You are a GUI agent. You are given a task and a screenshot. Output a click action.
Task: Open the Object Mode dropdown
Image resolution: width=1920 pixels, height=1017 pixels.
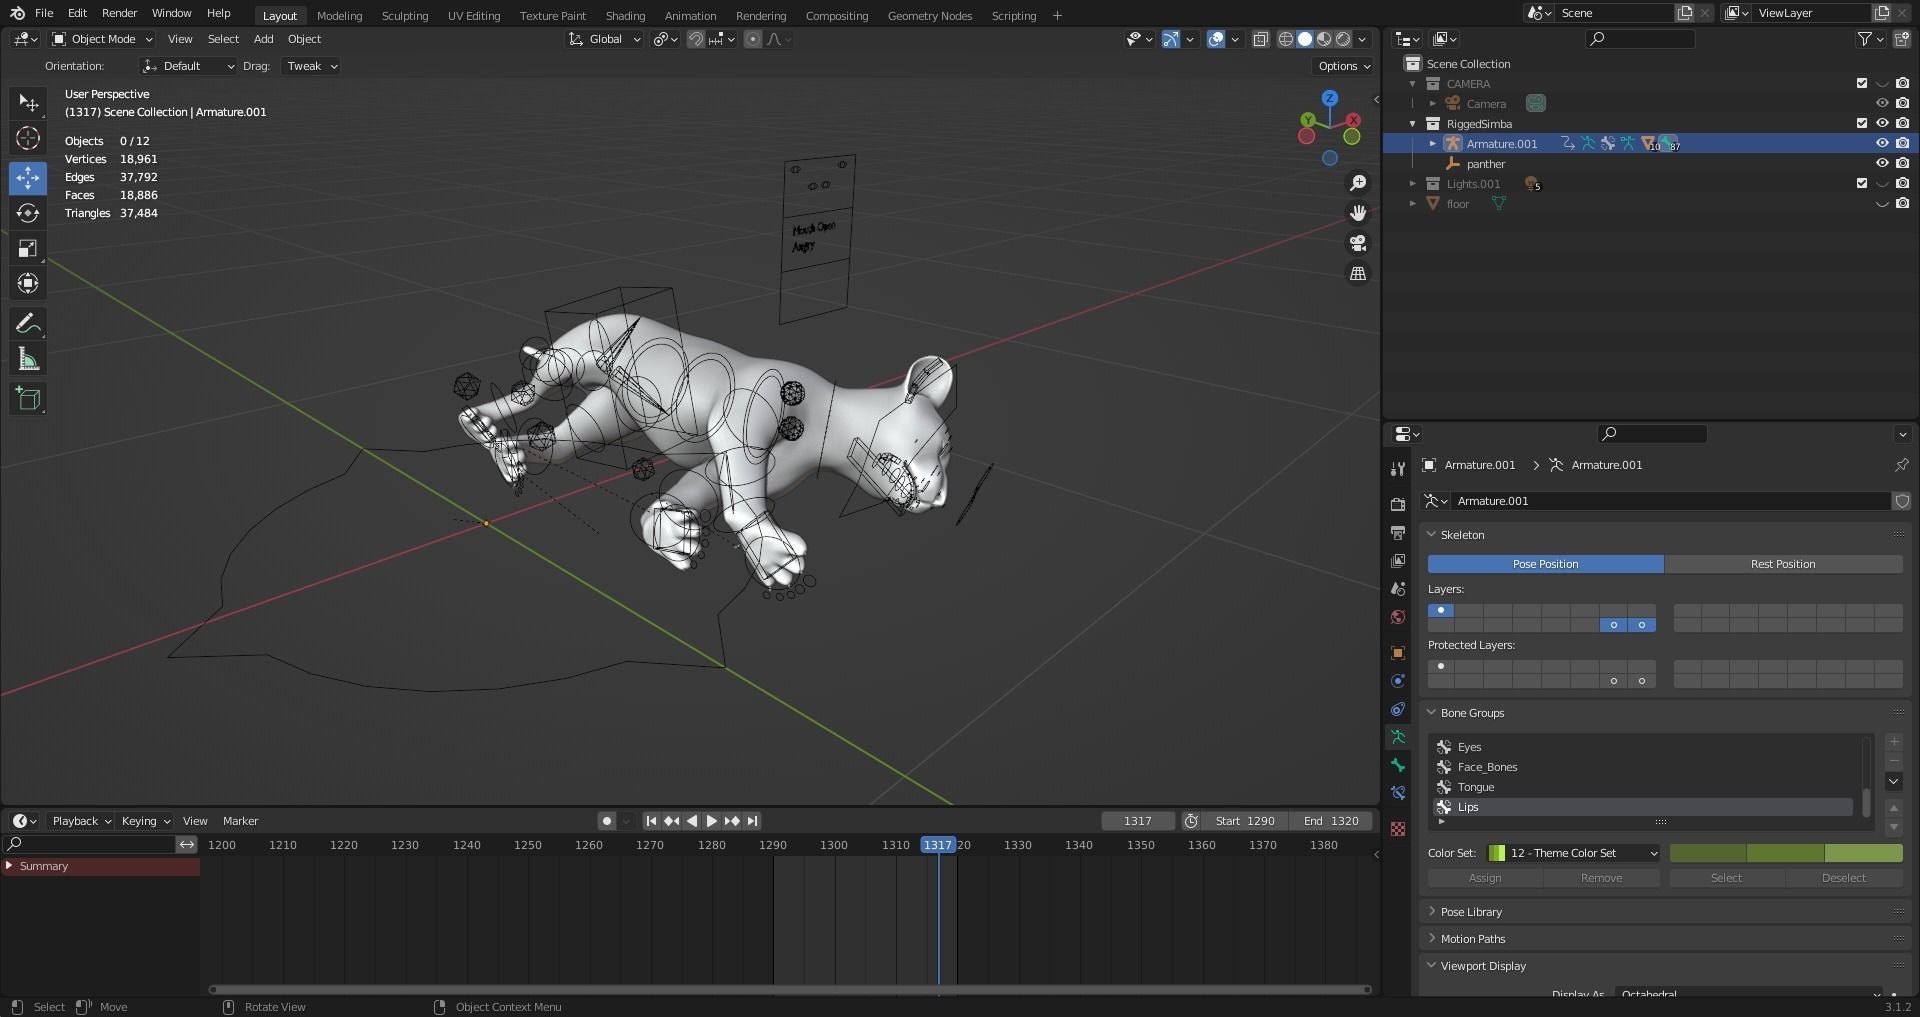click(x=102, y=39)
